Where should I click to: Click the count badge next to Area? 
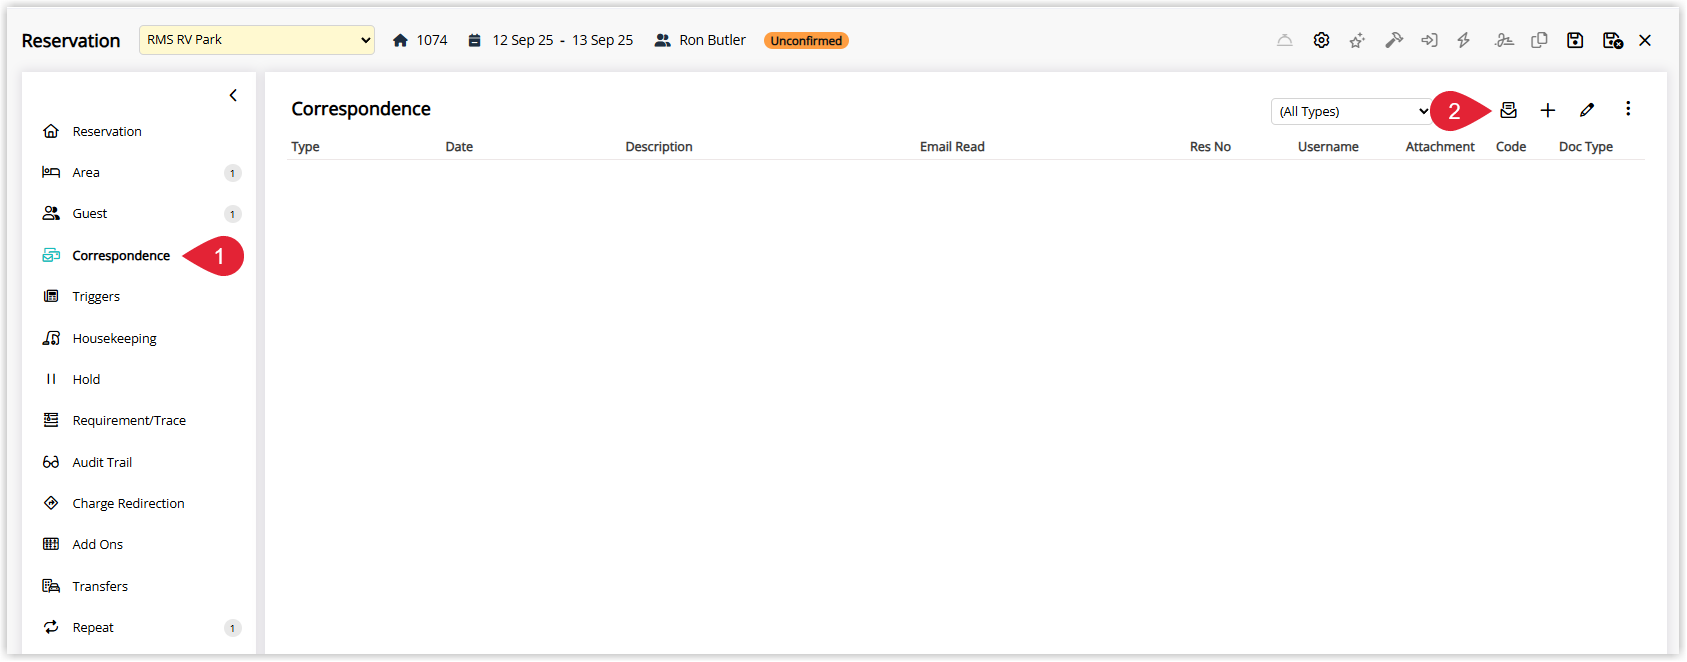(x=233, y=173)
